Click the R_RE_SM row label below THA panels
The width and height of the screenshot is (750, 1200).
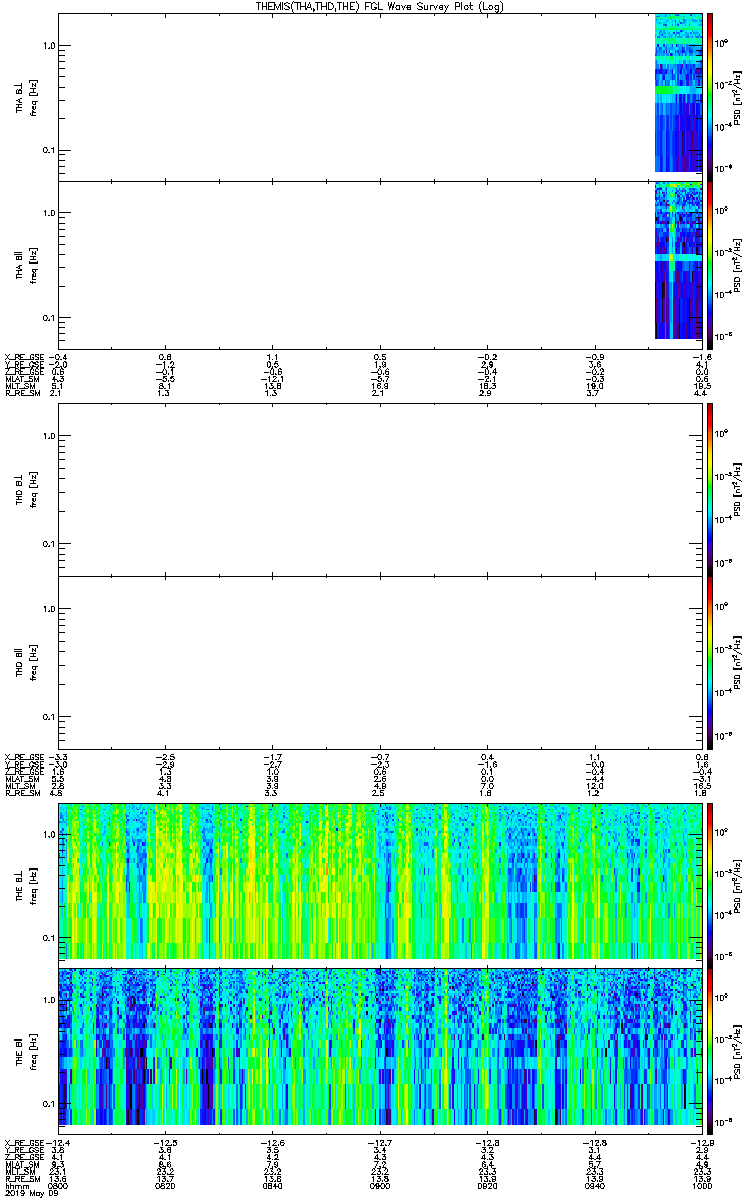(x=22, y=395)
